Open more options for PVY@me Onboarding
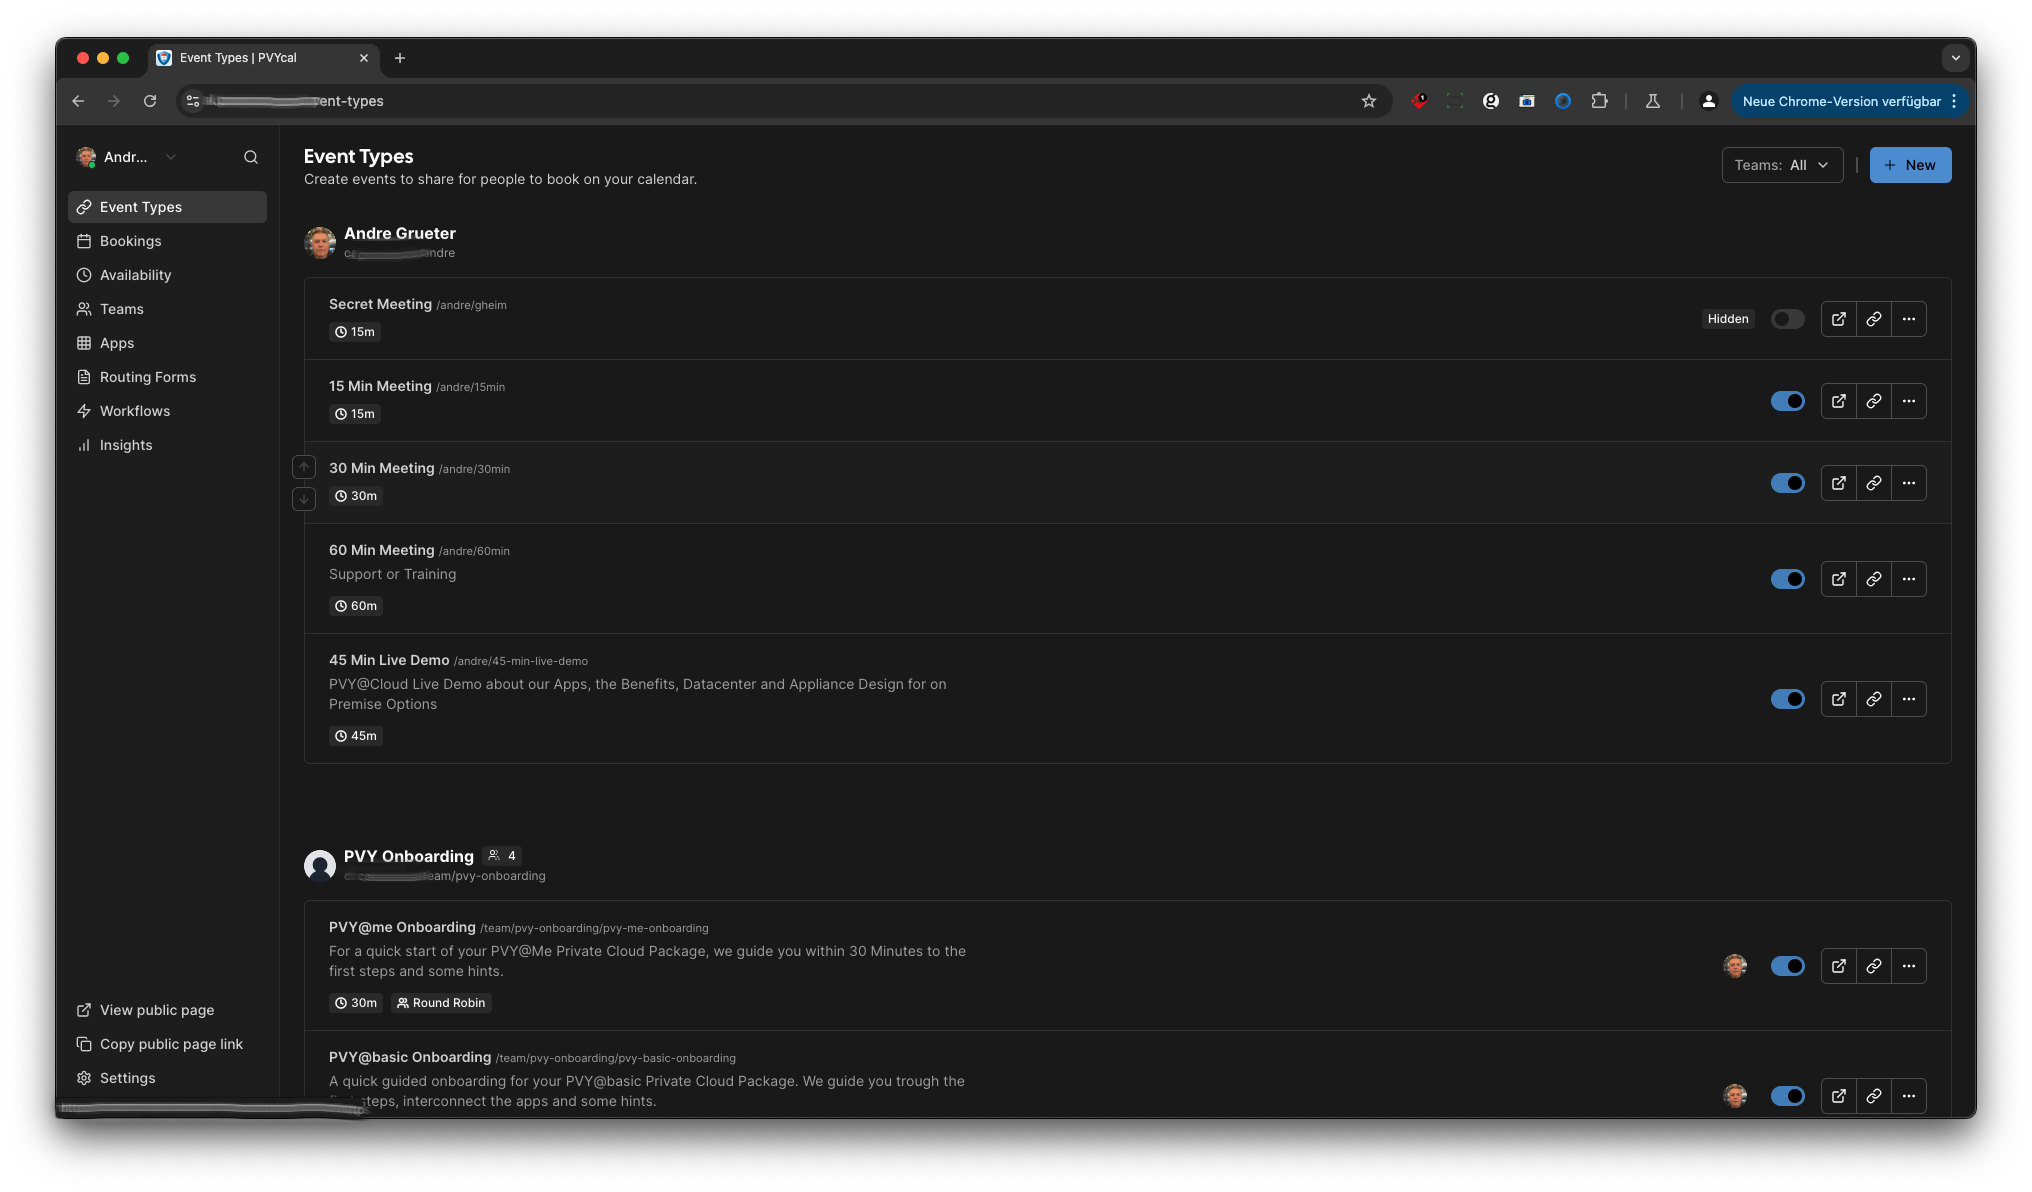 click(1908, 966)
